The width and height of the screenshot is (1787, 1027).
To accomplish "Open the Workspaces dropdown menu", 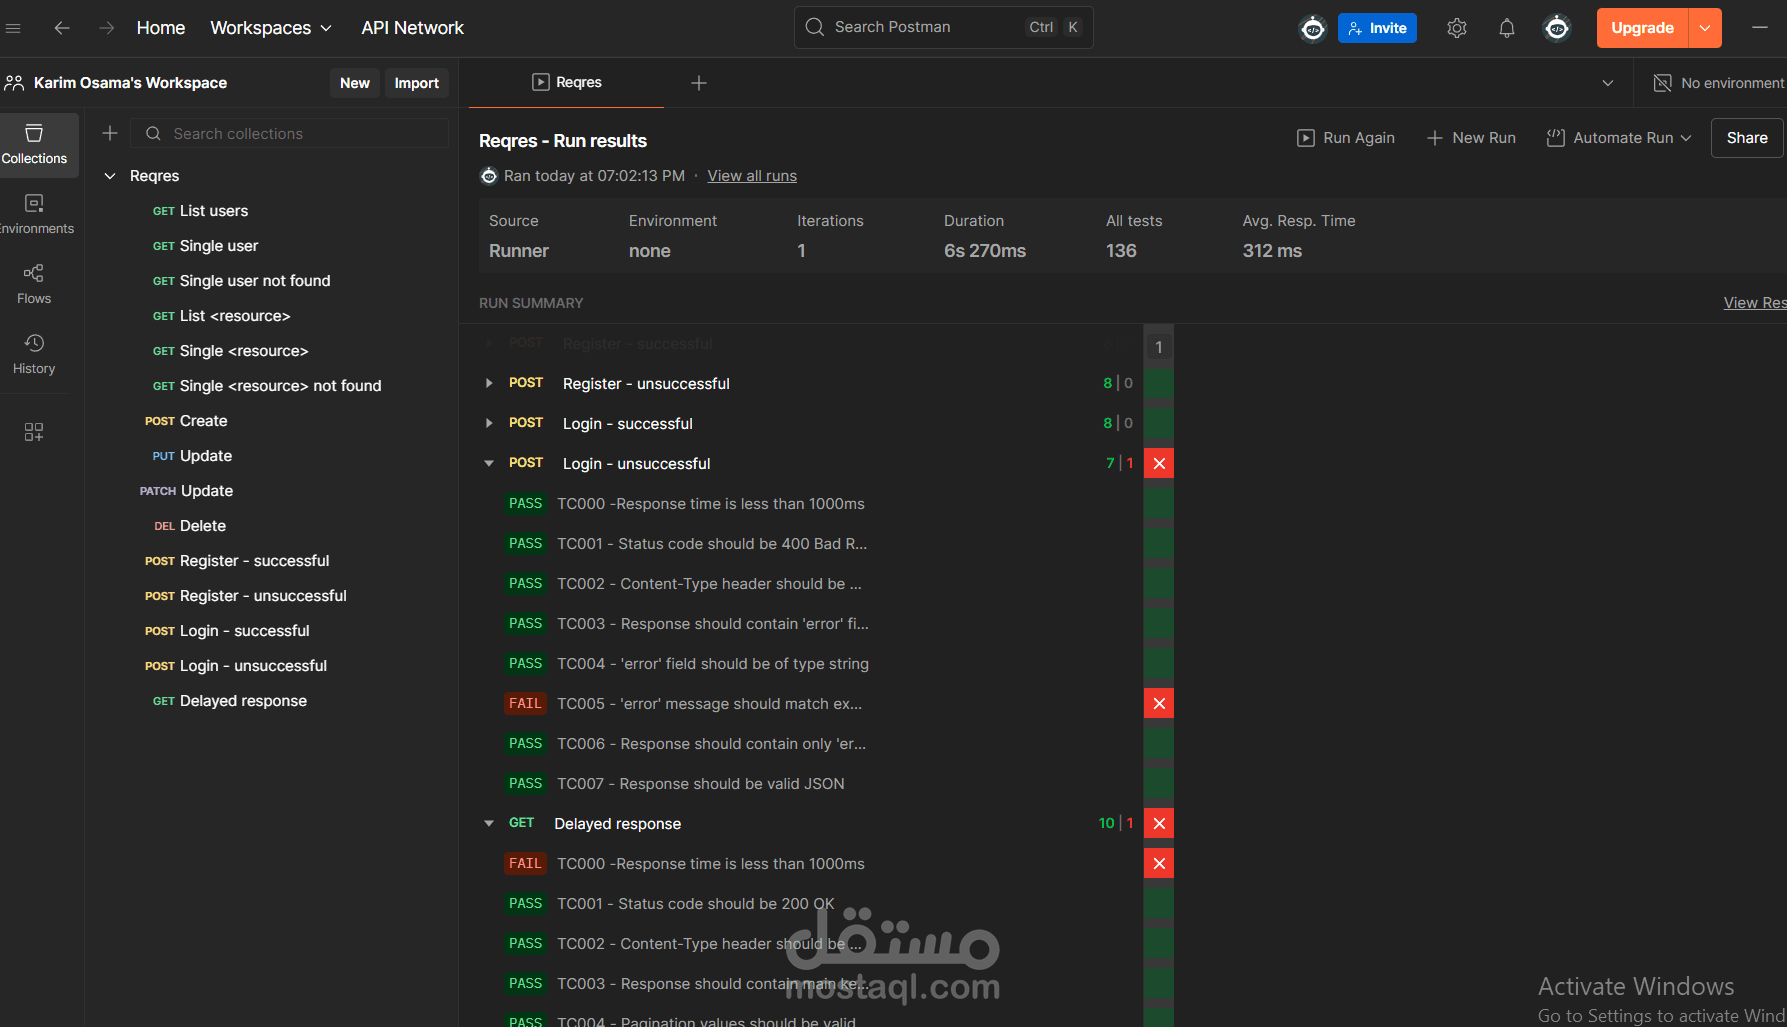I will (271, 28).
